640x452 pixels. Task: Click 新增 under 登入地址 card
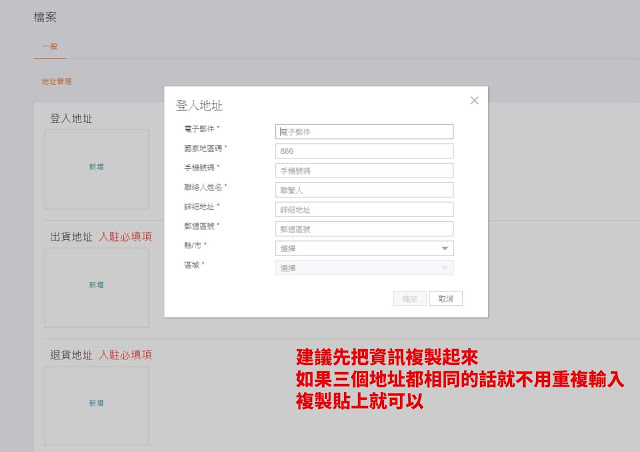96,167
